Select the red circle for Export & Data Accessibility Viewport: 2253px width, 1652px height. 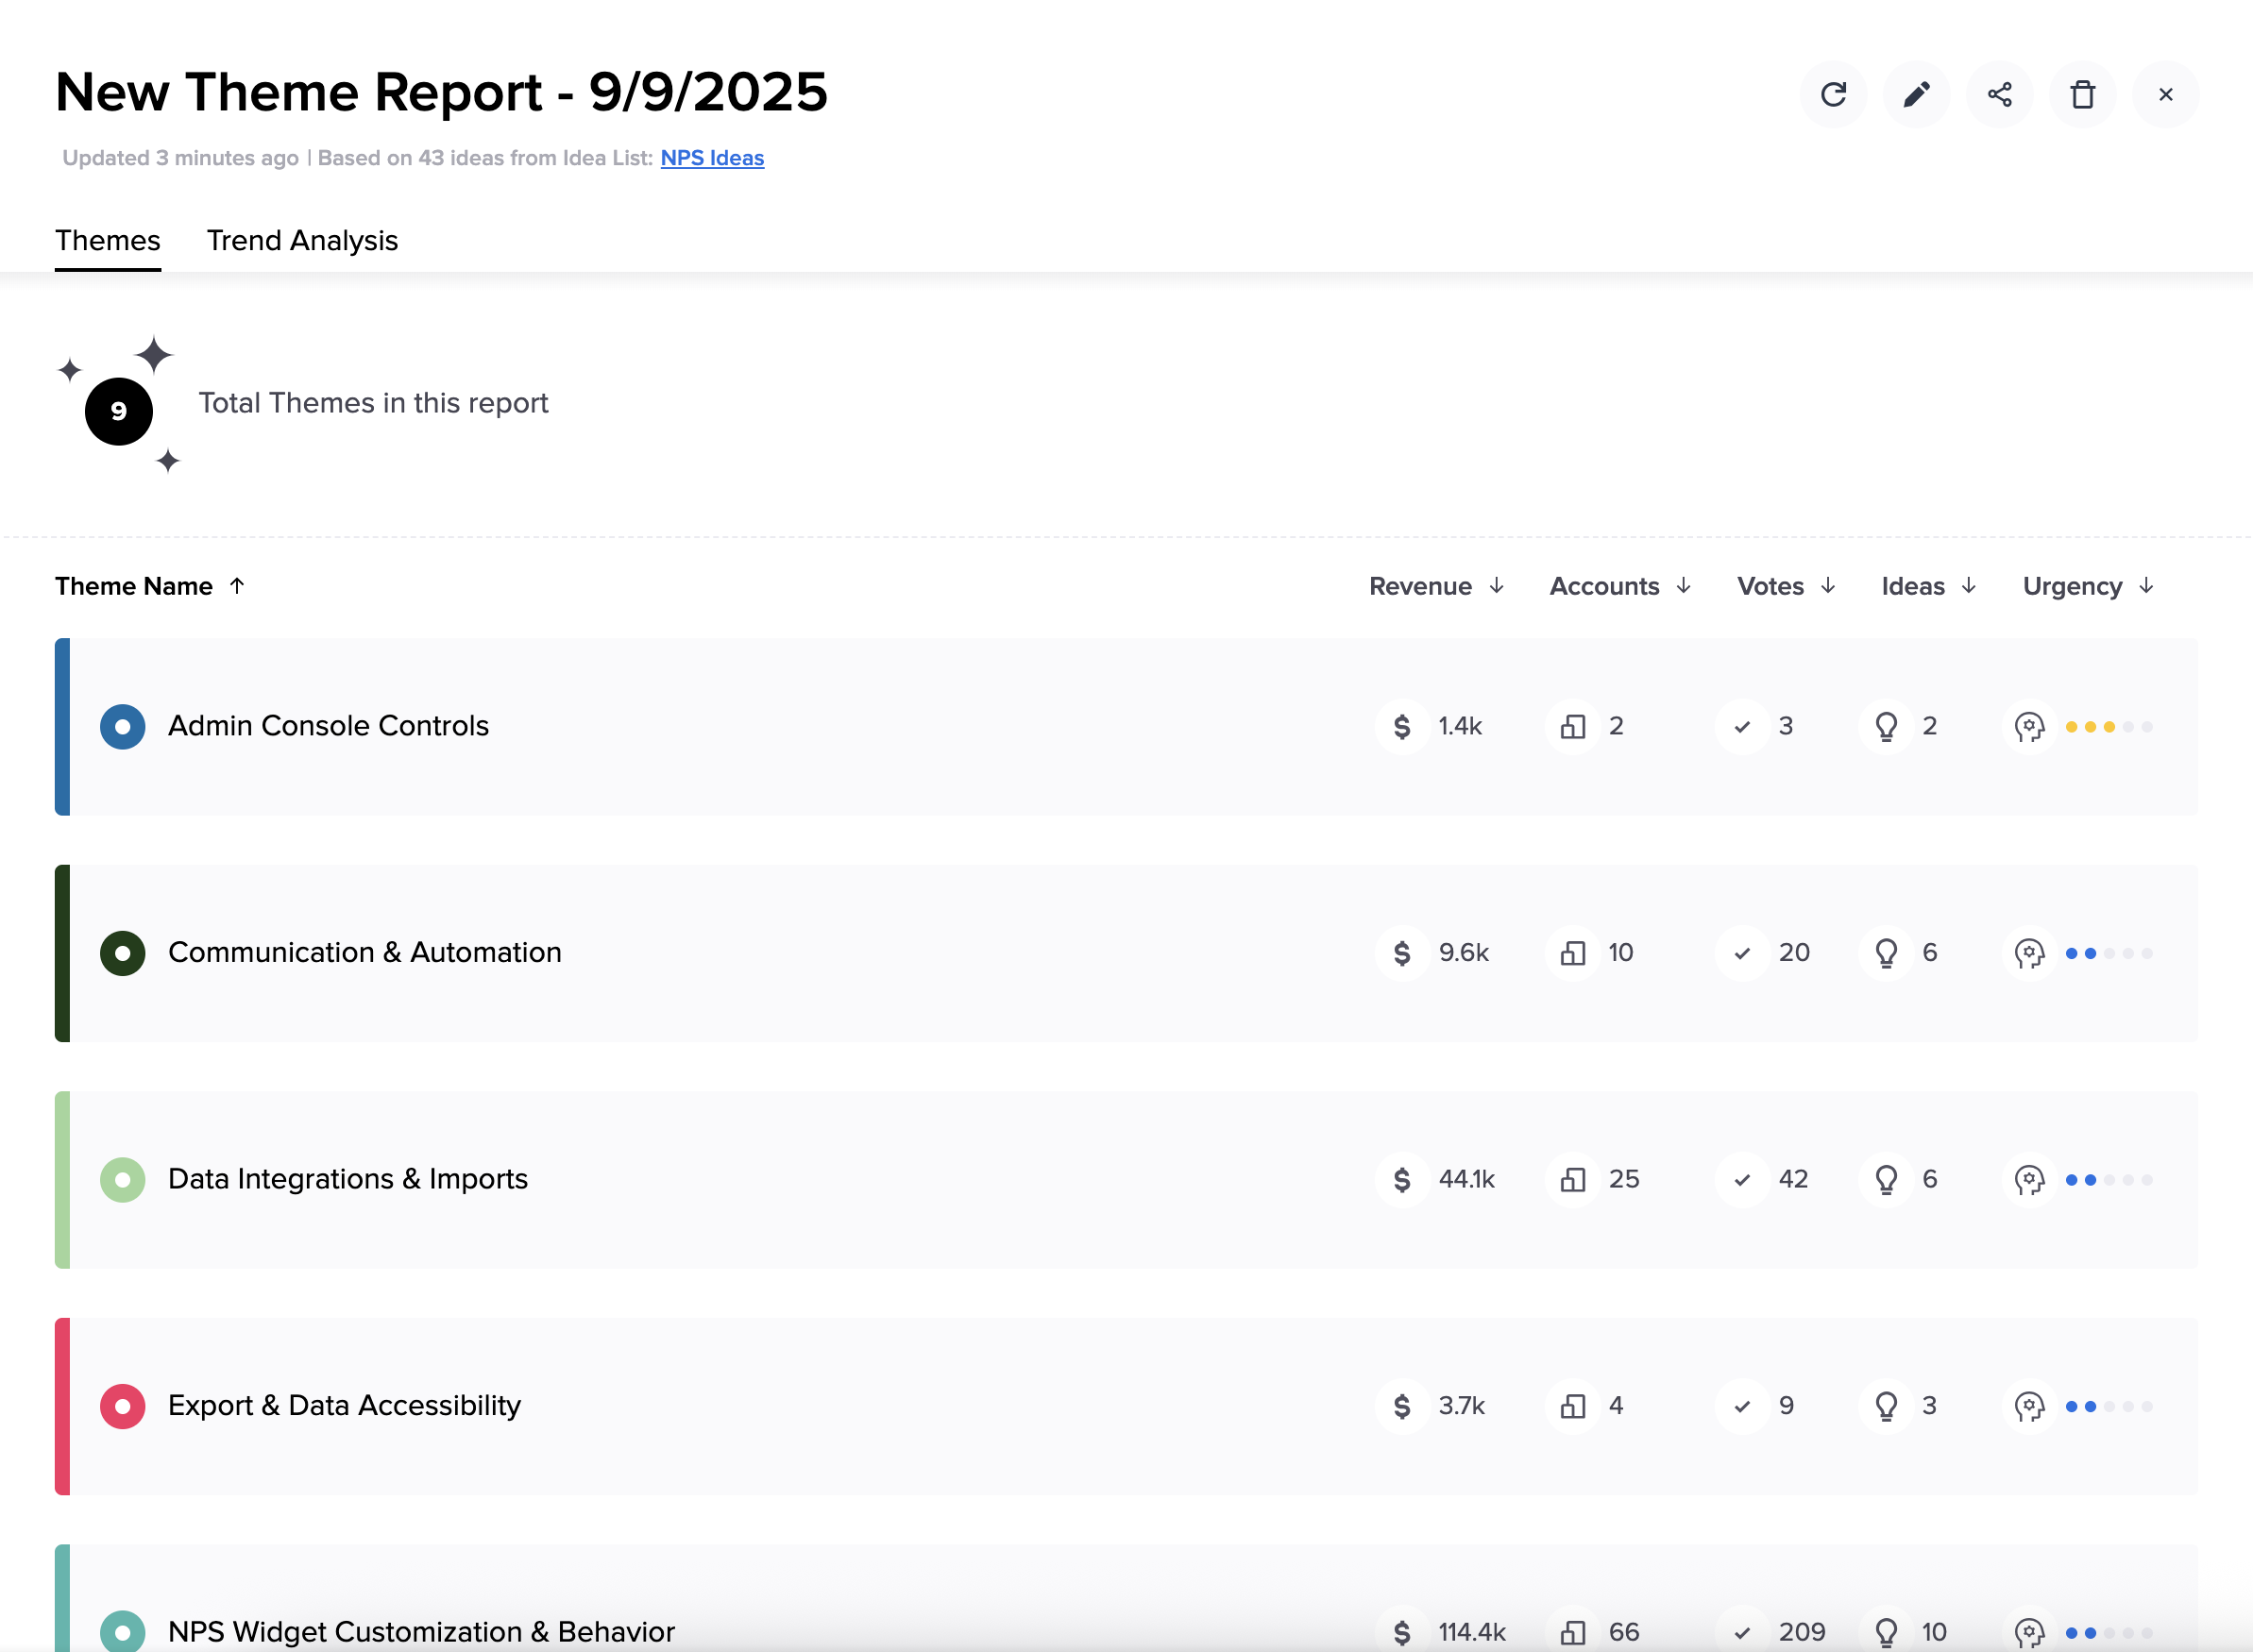pyautogui.click(x=123, y=1407)
